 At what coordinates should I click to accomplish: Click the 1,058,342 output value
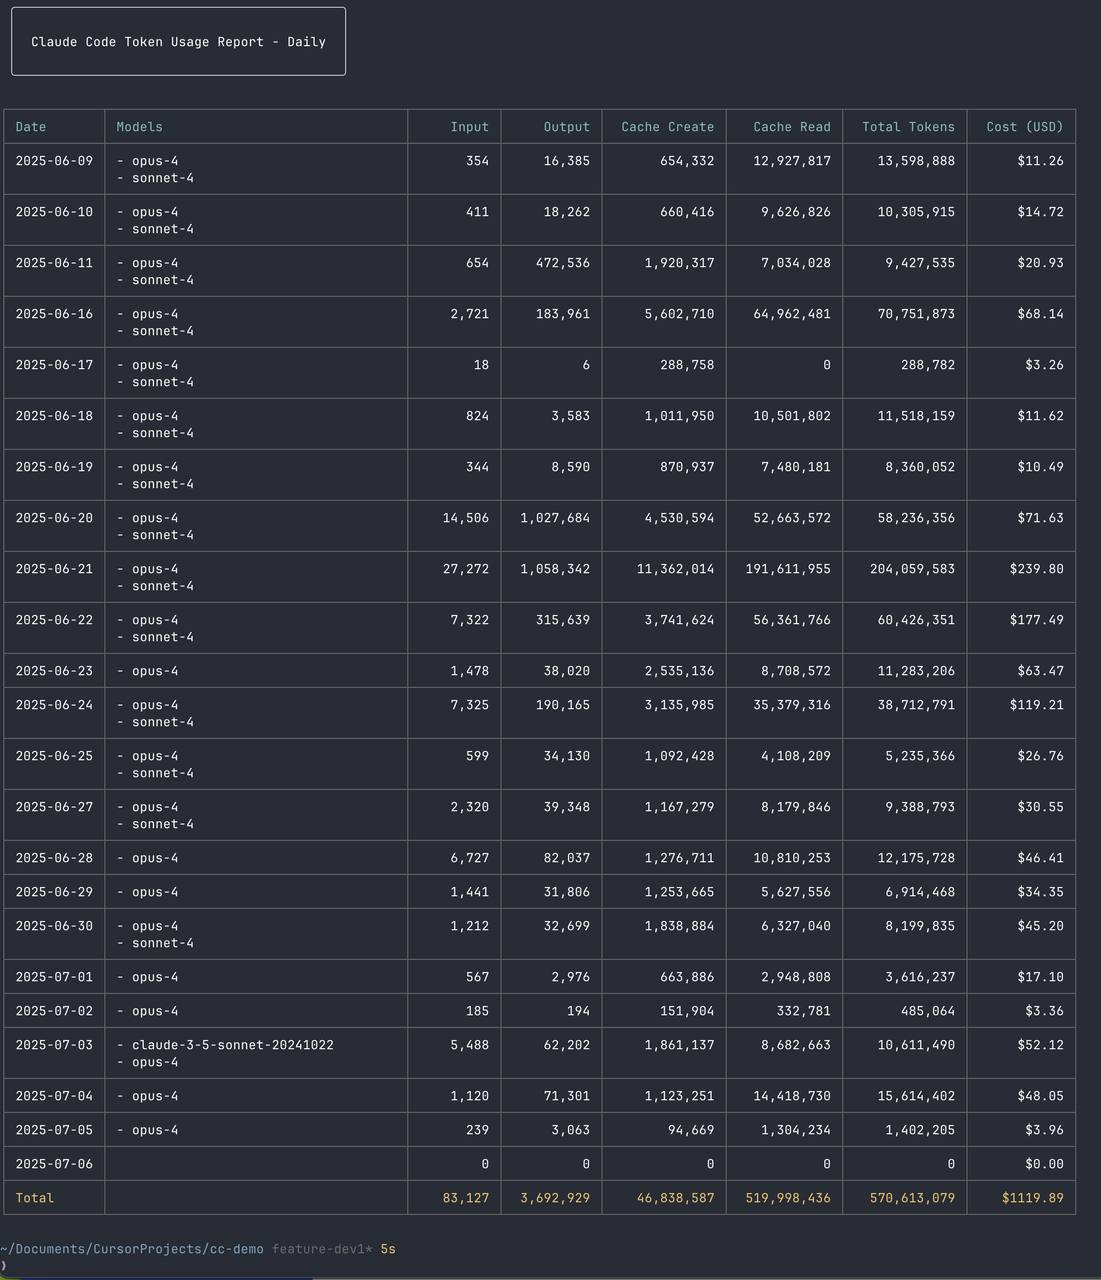554,569
